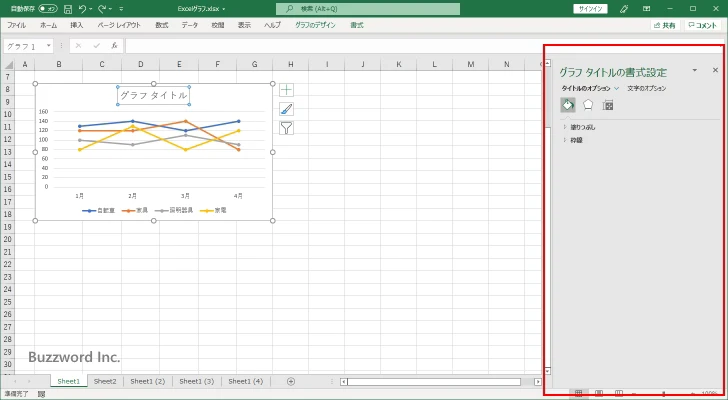Select the Sheet1 (3) worksheet tab

coord(196,381)
